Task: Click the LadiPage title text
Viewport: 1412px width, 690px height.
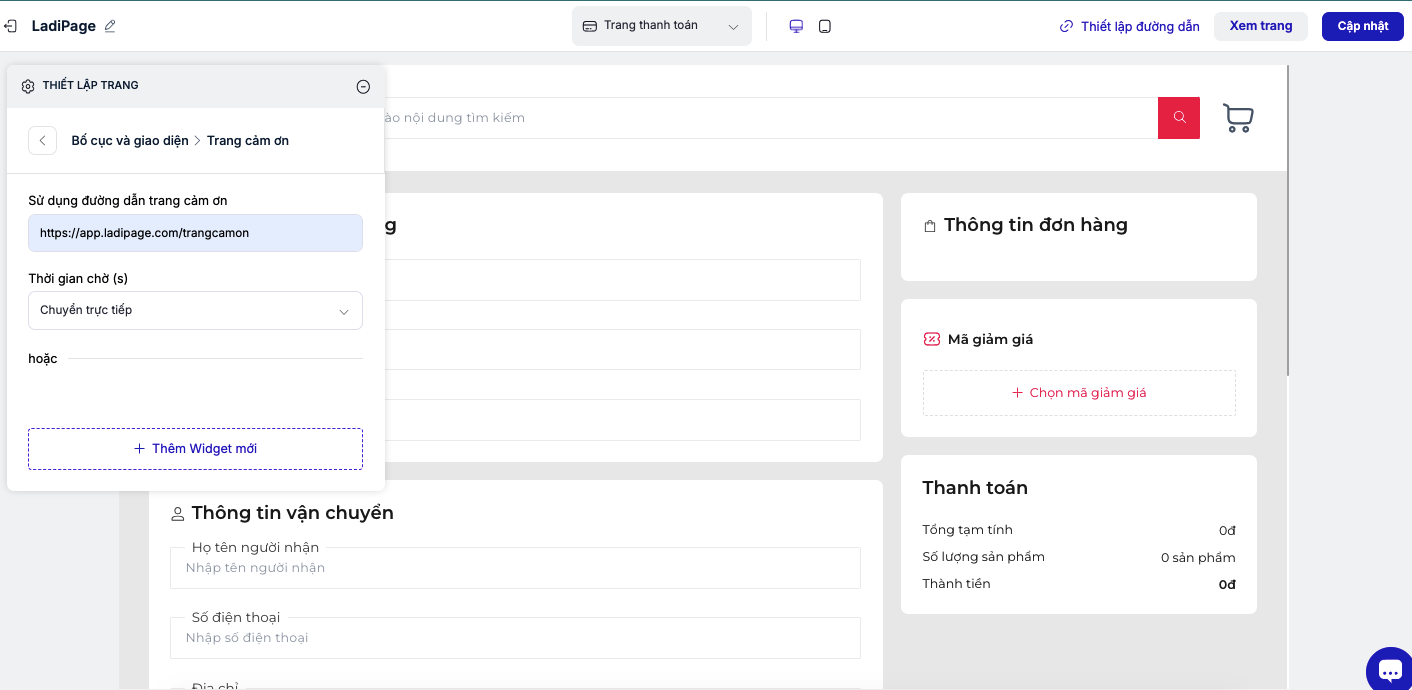Action: click(64, 26)
